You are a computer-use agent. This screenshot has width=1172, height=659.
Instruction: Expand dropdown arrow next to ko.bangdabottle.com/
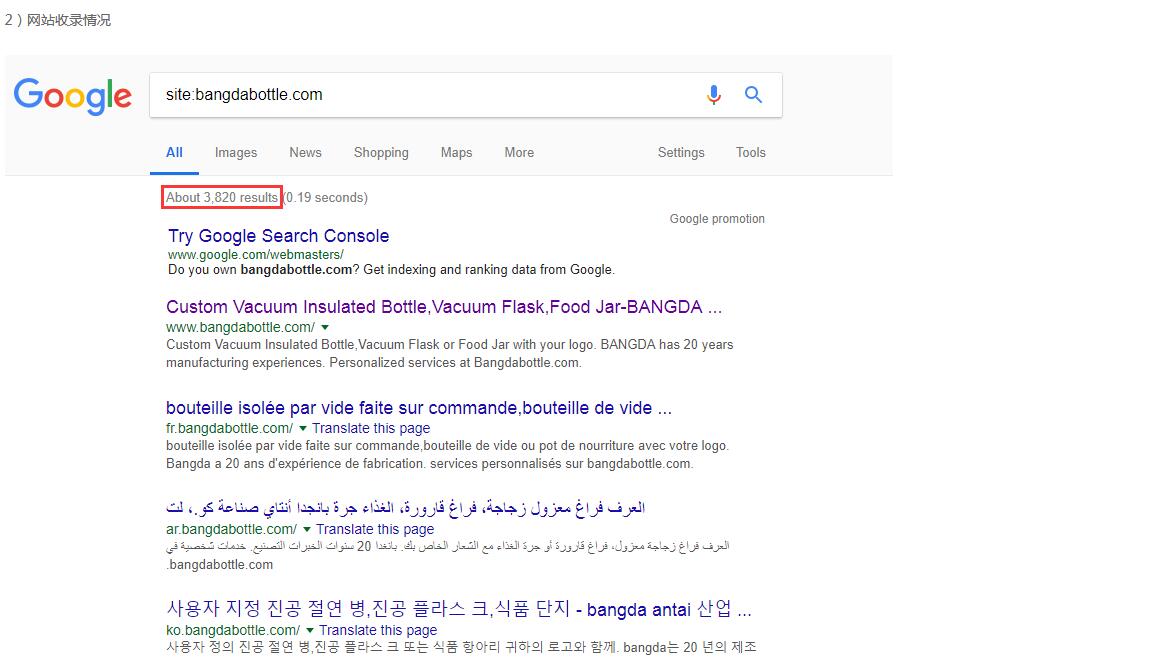click(x=309, y=631)
